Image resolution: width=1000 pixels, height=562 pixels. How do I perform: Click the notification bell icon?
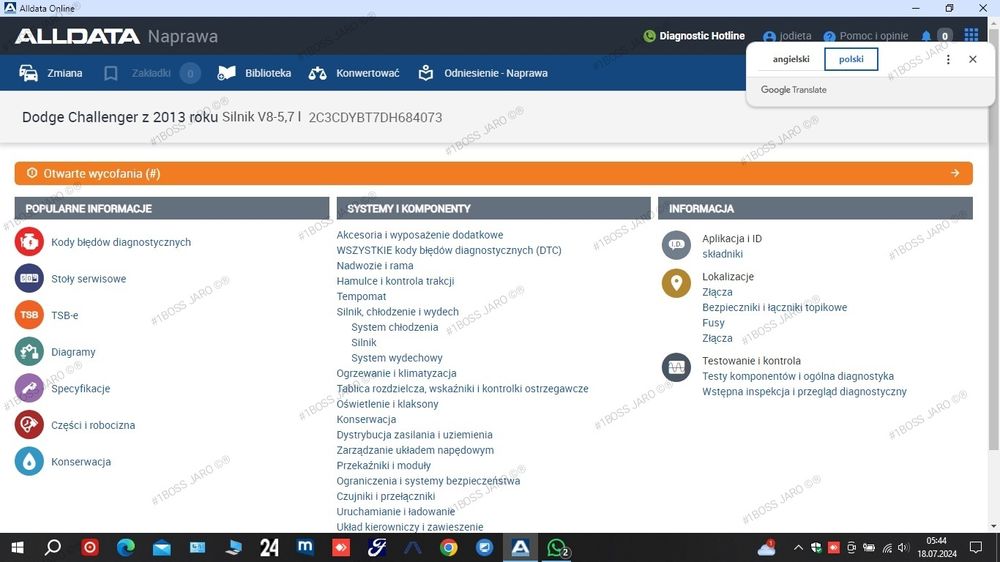pos(926,36)
